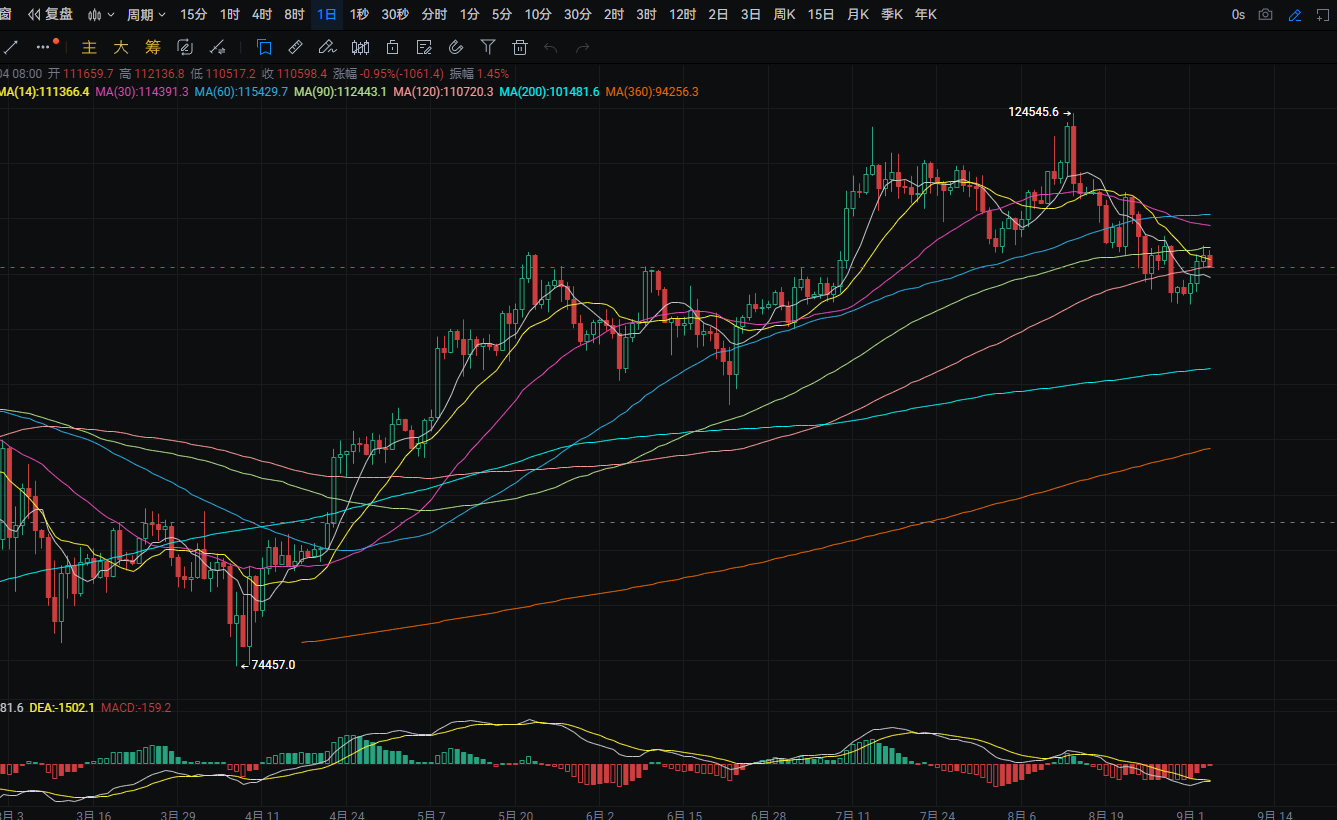Click the trash icon to delete drawings

(520, 47)
